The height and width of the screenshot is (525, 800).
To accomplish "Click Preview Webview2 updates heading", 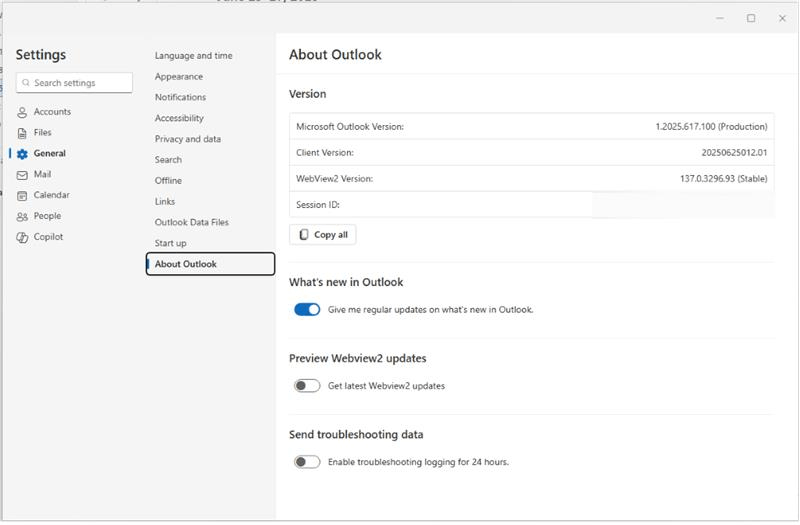I will [x=358, y=359].
